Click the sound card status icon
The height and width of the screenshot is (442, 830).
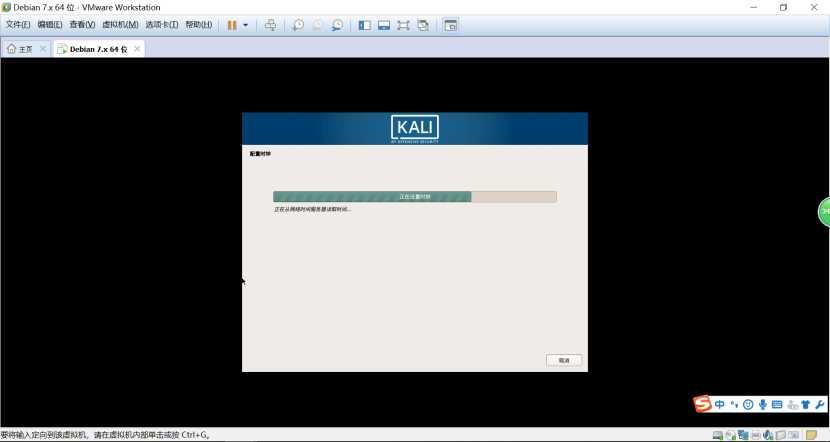(x=768, y=435)
